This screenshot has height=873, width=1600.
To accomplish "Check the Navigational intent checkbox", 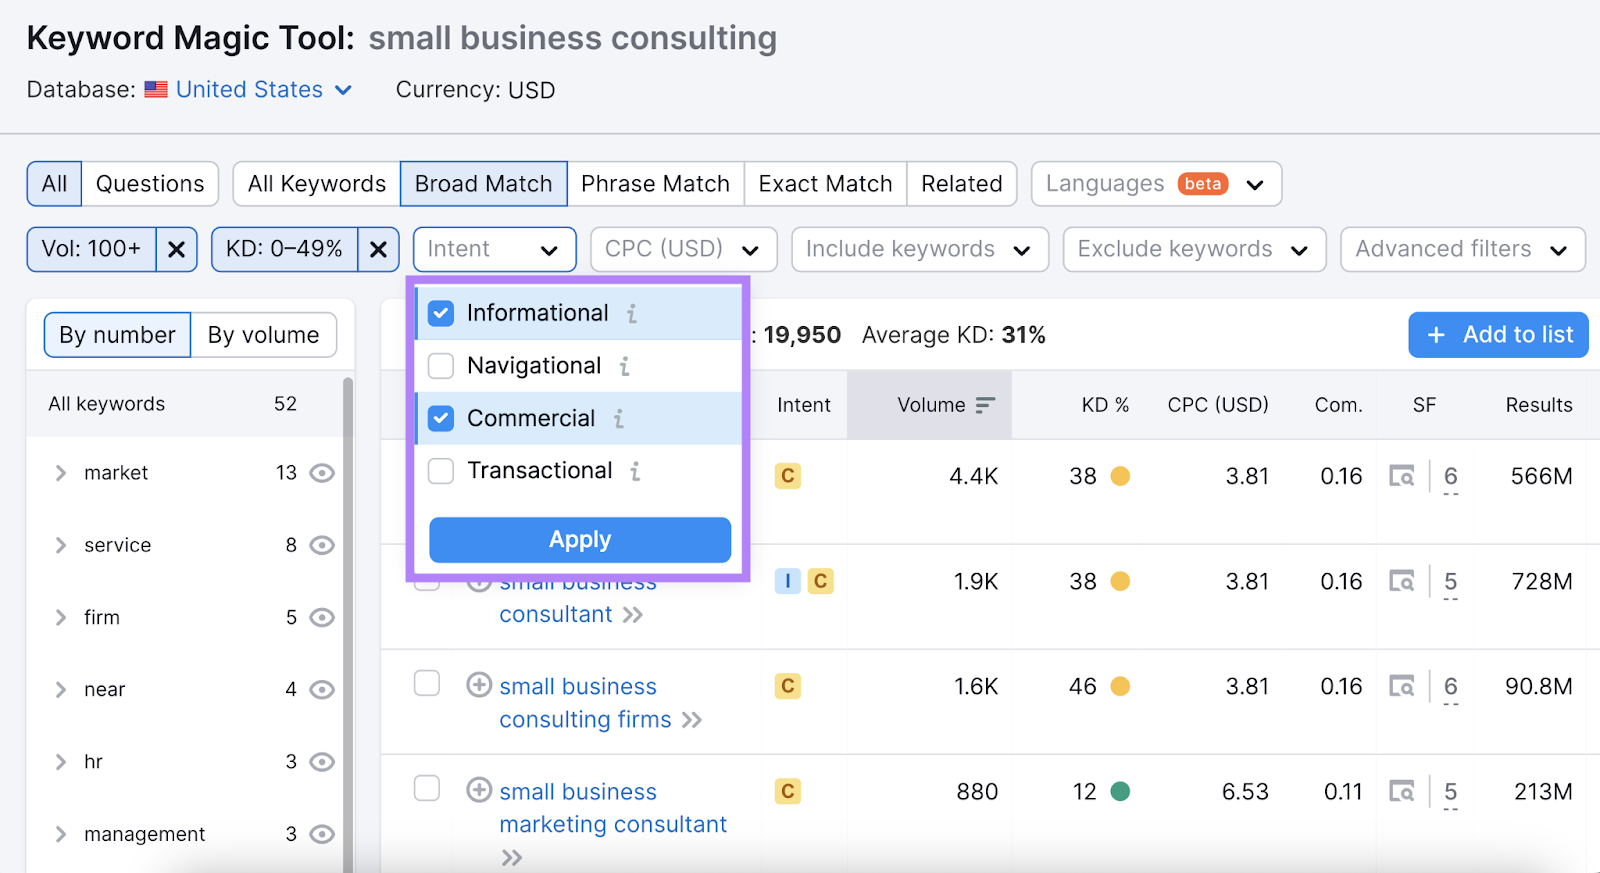I will tap(441, 366).
